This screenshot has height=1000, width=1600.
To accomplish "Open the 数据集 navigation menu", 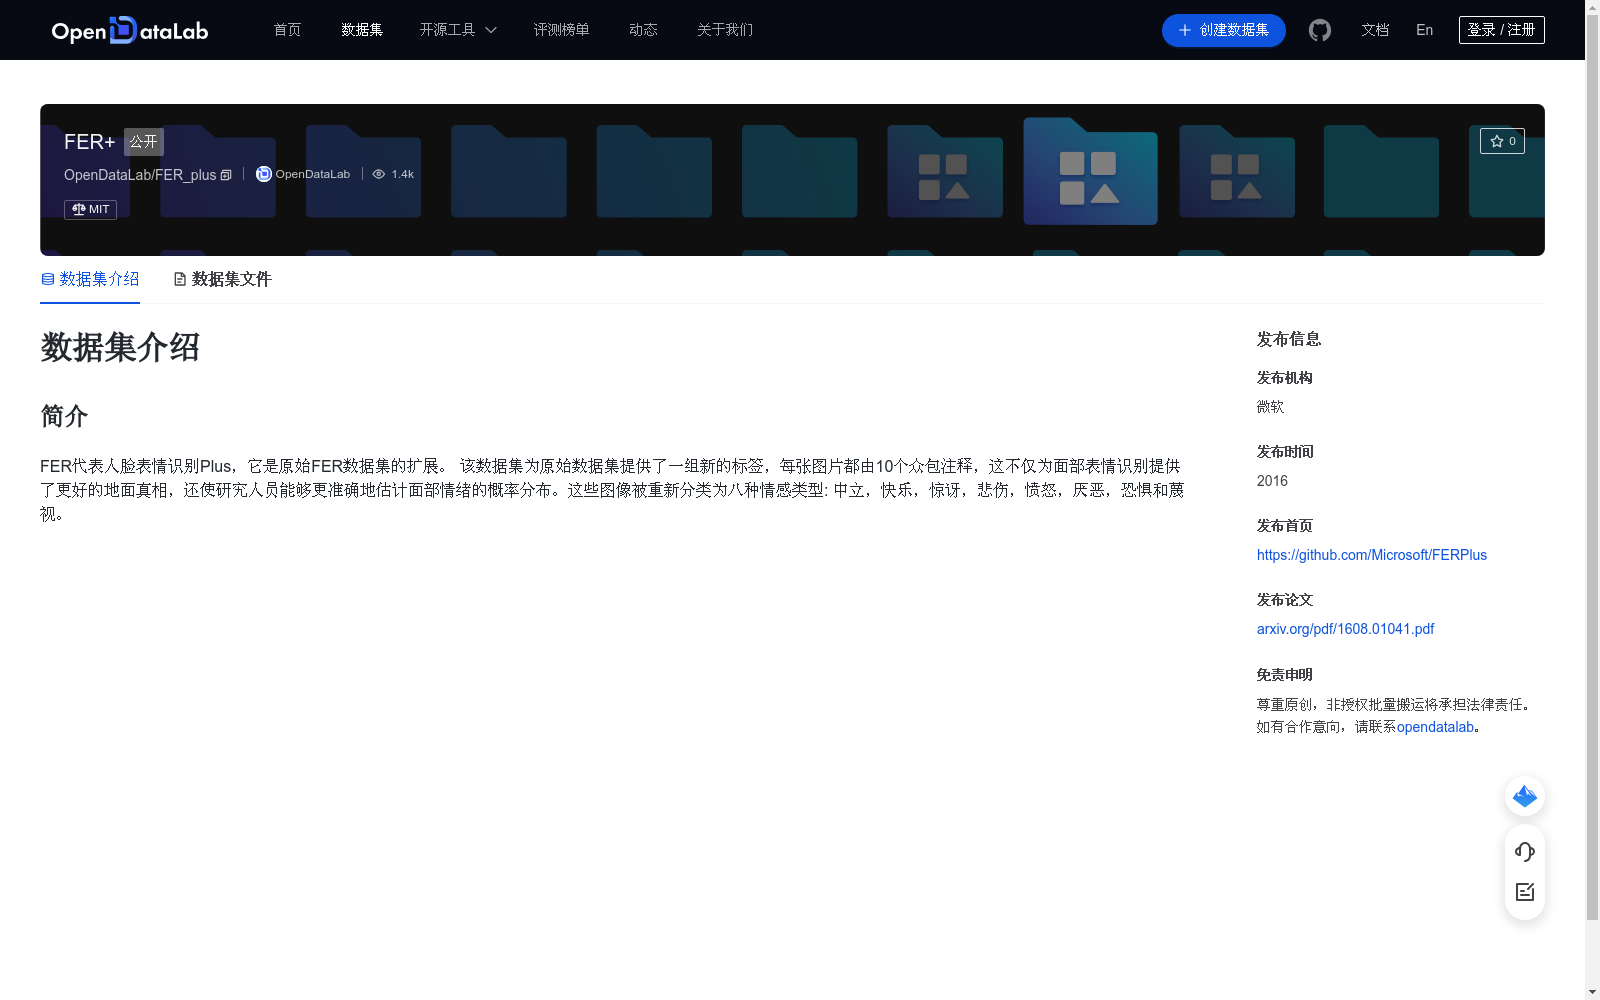I will click(x=361, y=30).
